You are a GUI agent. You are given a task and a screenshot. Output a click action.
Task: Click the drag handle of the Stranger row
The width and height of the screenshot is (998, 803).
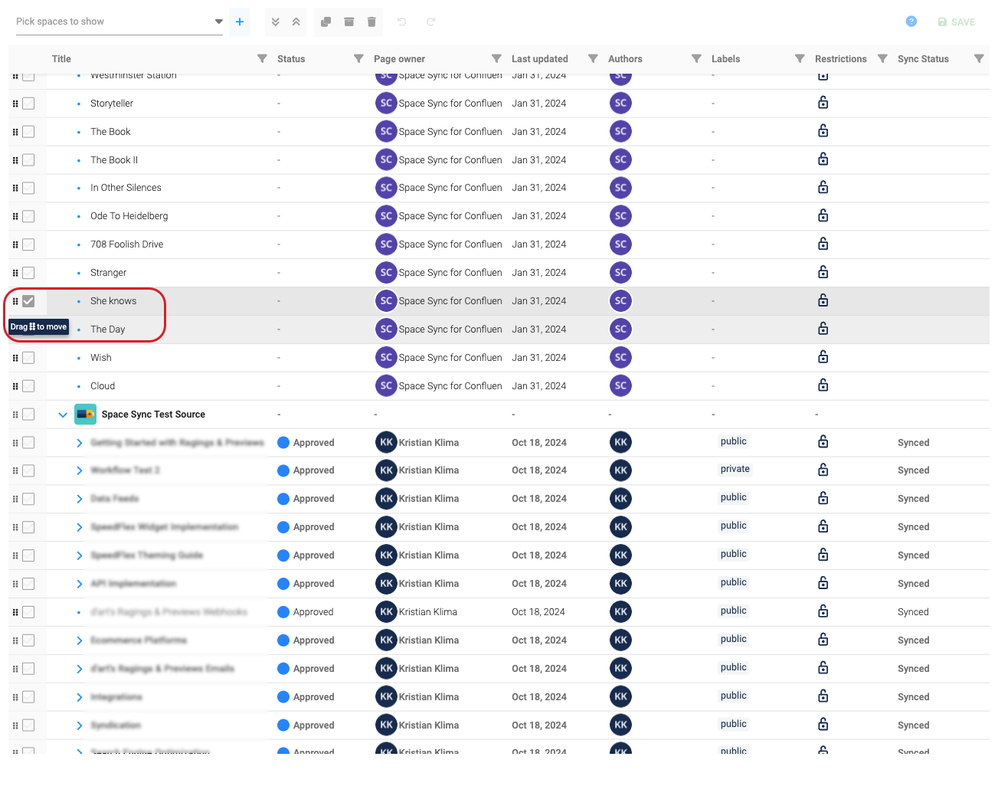click(x=15, y=273)
